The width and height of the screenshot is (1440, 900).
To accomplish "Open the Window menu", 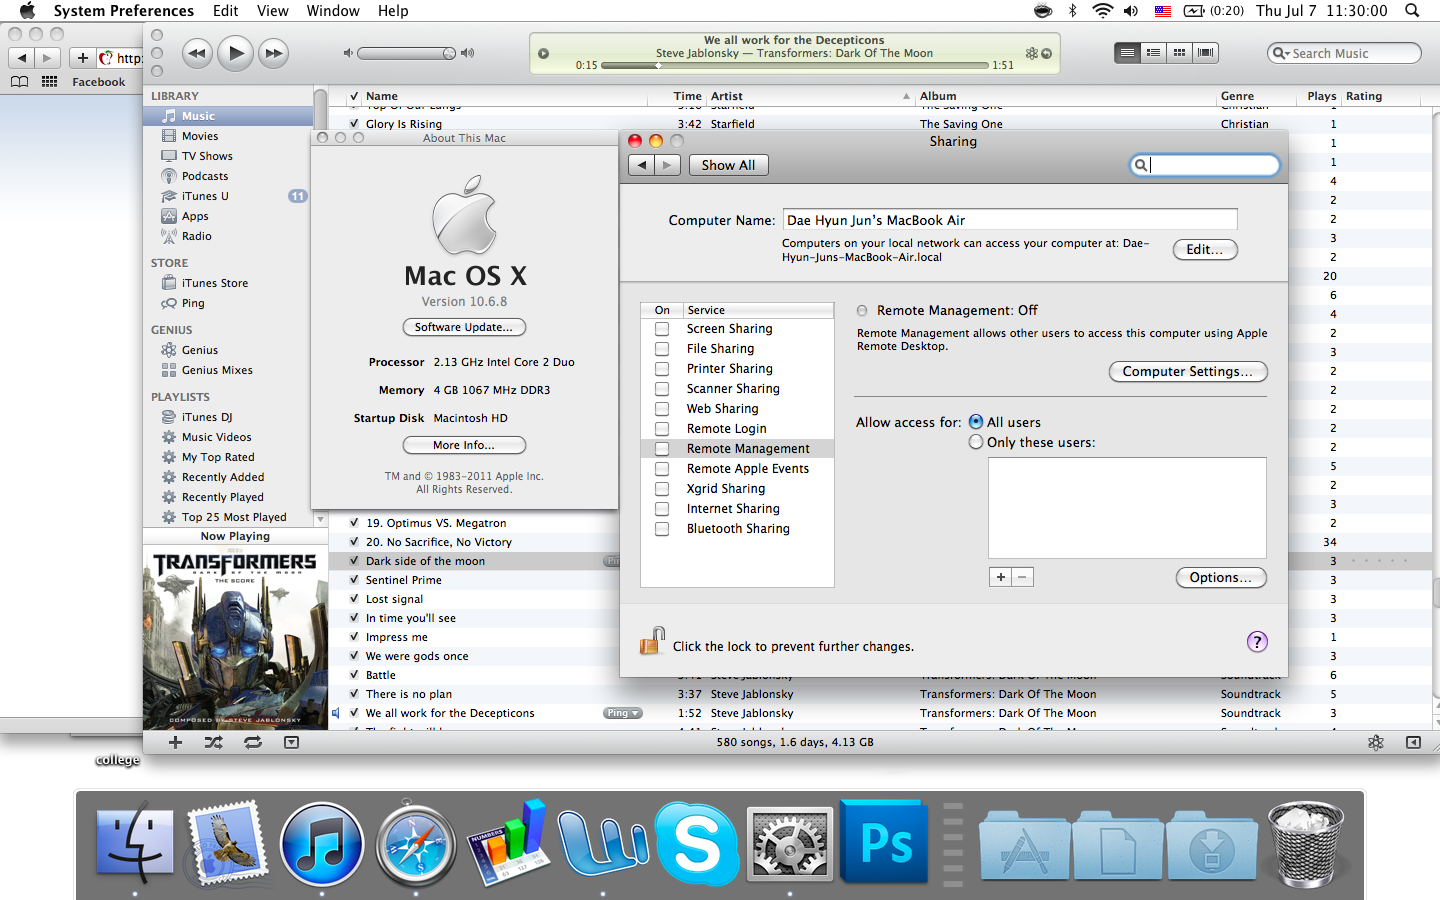I will tap(333, 11).
